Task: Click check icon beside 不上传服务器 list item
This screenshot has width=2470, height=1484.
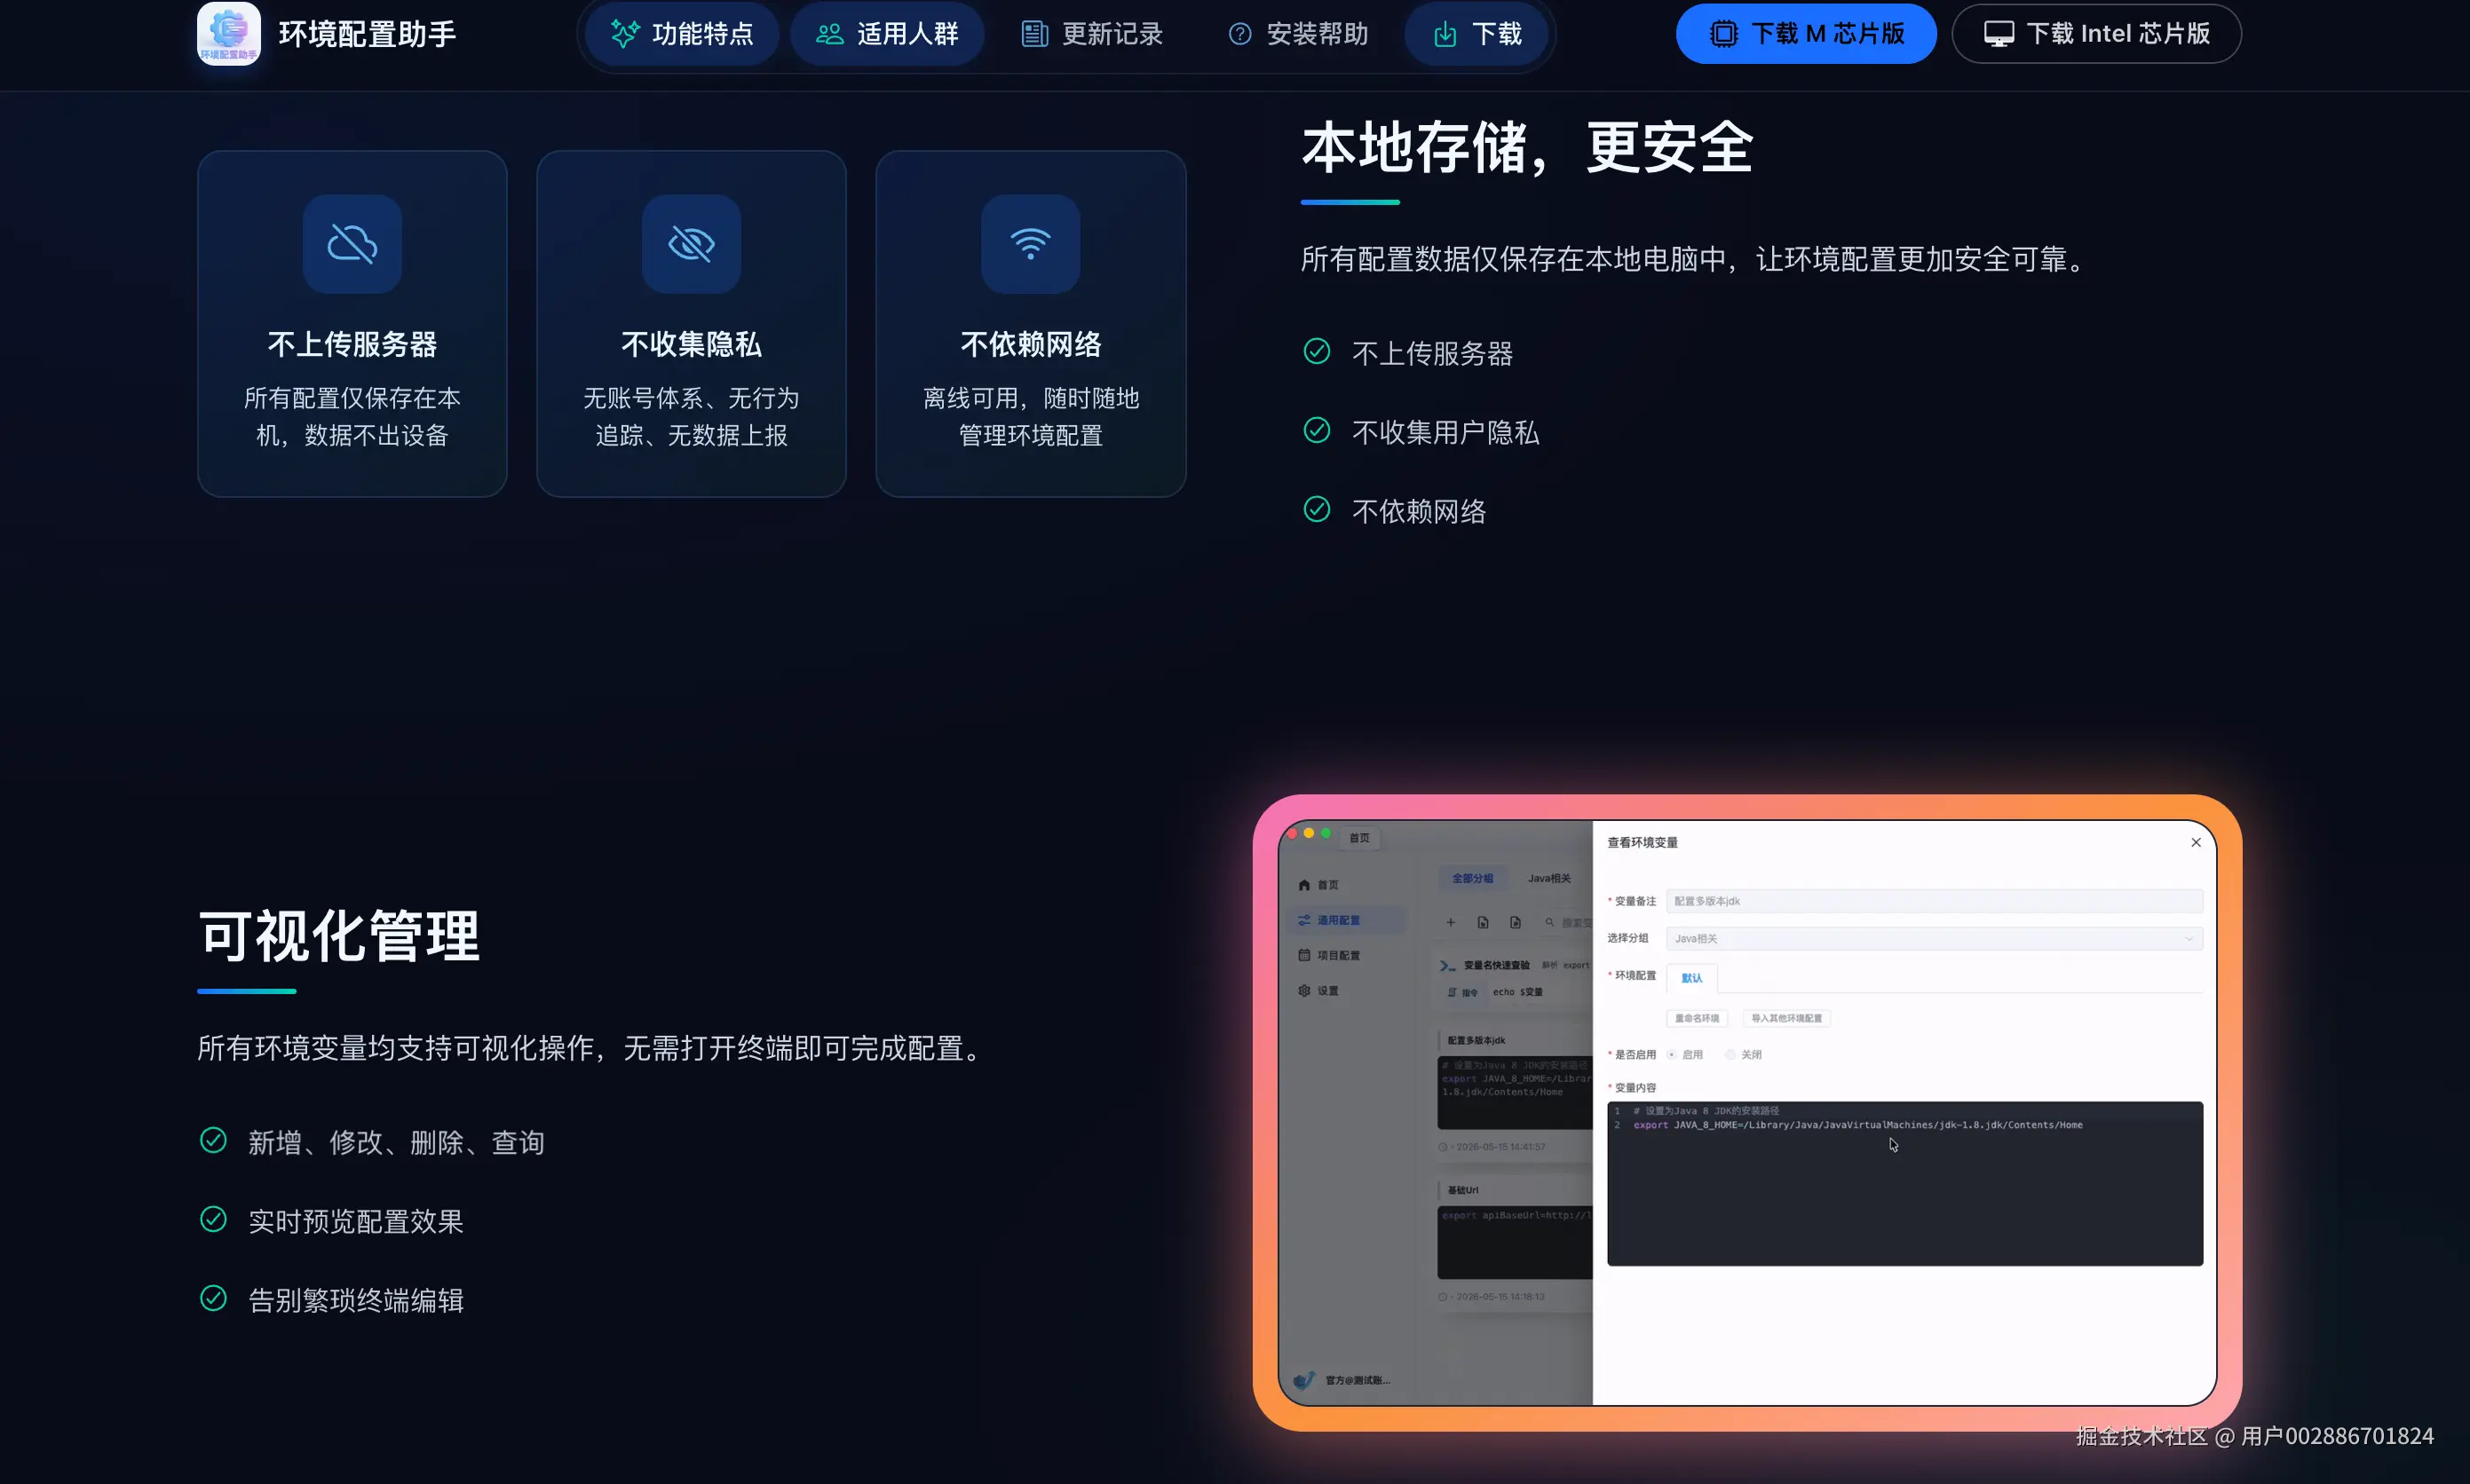Action: pyautogui.click(x=1317, y=352)
